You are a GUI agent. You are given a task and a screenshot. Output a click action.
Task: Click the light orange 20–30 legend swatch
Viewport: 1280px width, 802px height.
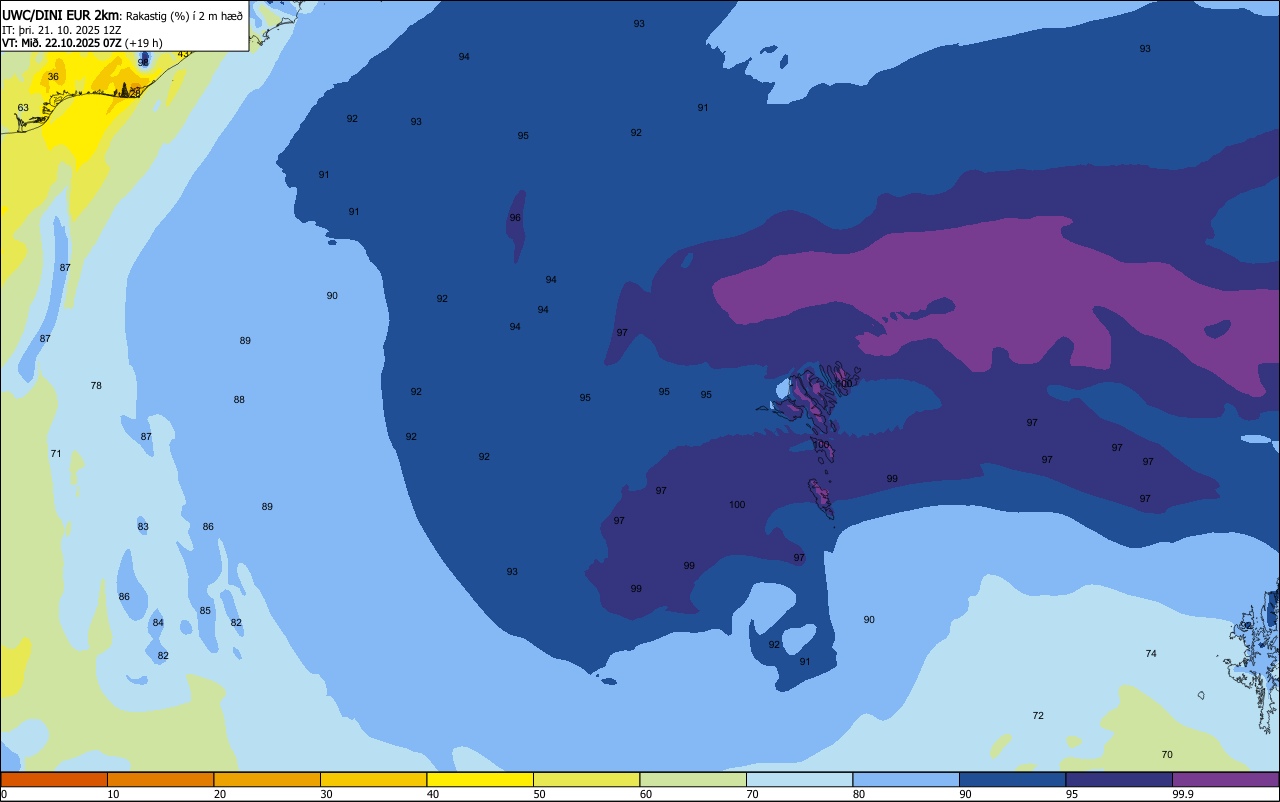pyautogui.click(x=267, y=779)
